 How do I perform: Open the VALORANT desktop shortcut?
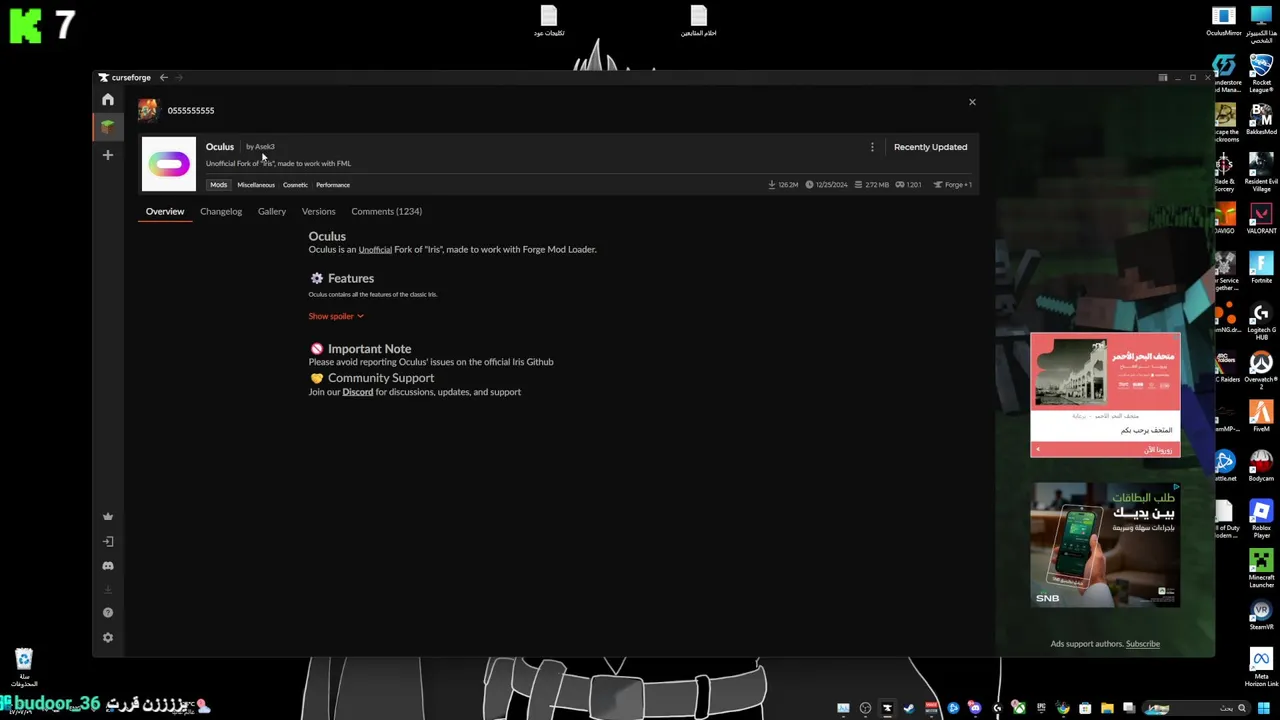[x=1261, y=218]
